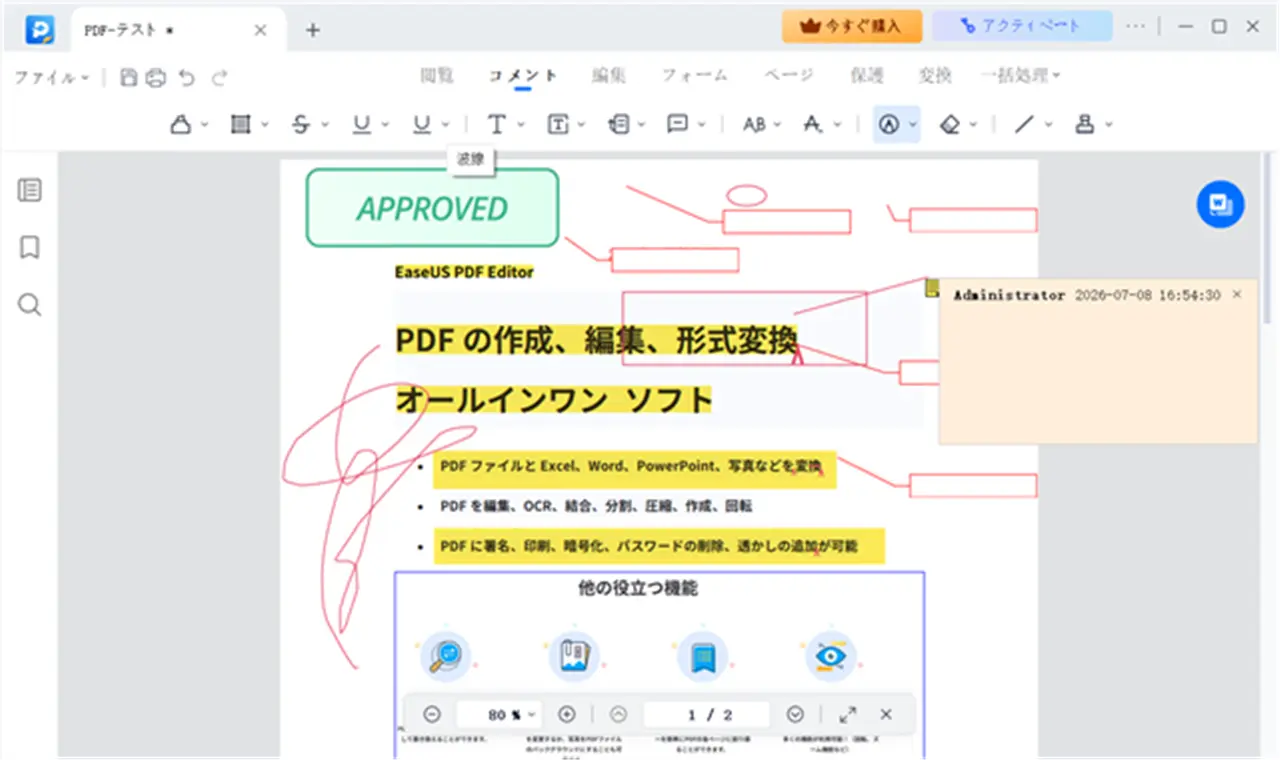Click the save icon

pos(129,77)
